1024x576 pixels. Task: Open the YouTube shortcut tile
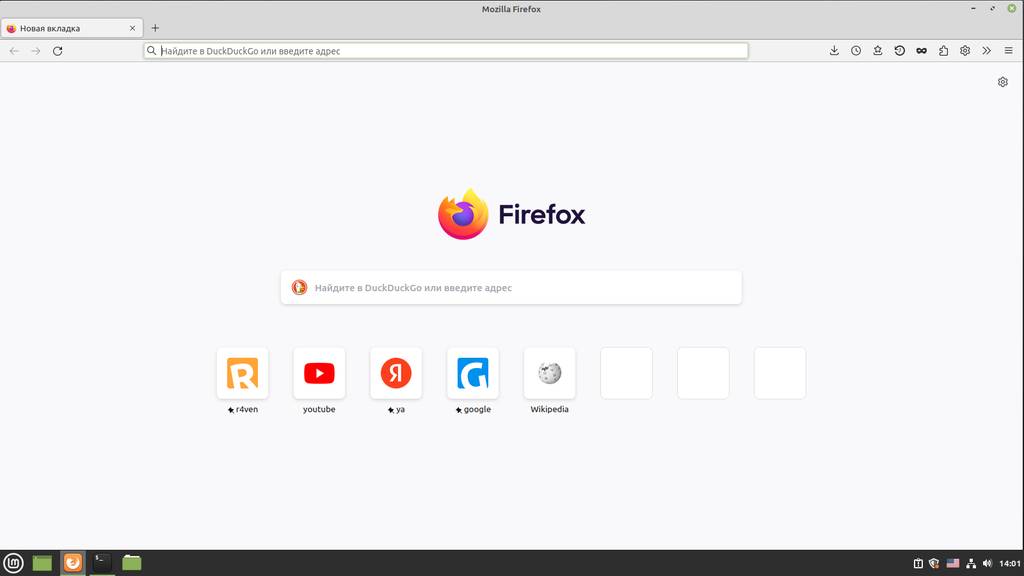[319, 374]
